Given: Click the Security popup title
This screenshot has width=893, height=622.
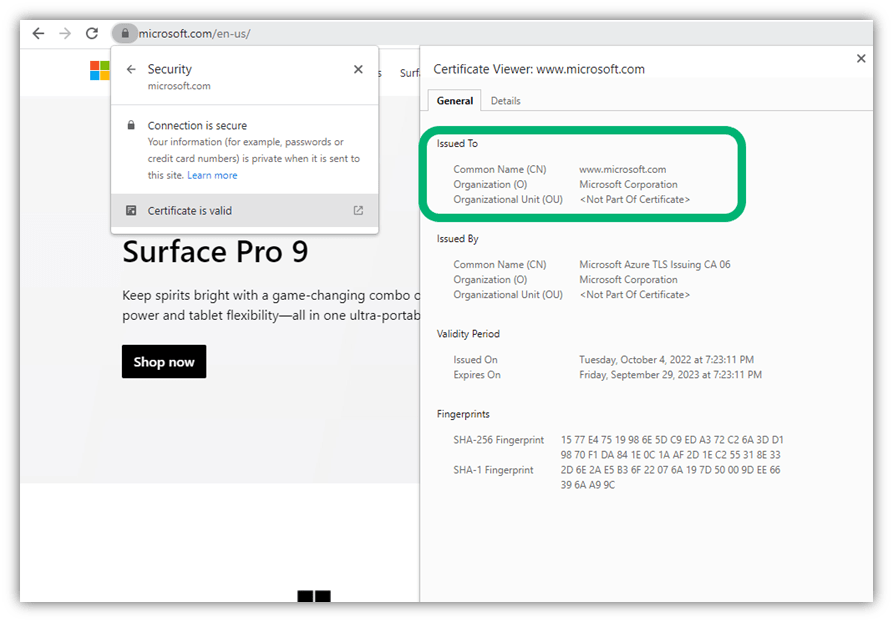Looking at the screenshot, I should click(170, 69).
